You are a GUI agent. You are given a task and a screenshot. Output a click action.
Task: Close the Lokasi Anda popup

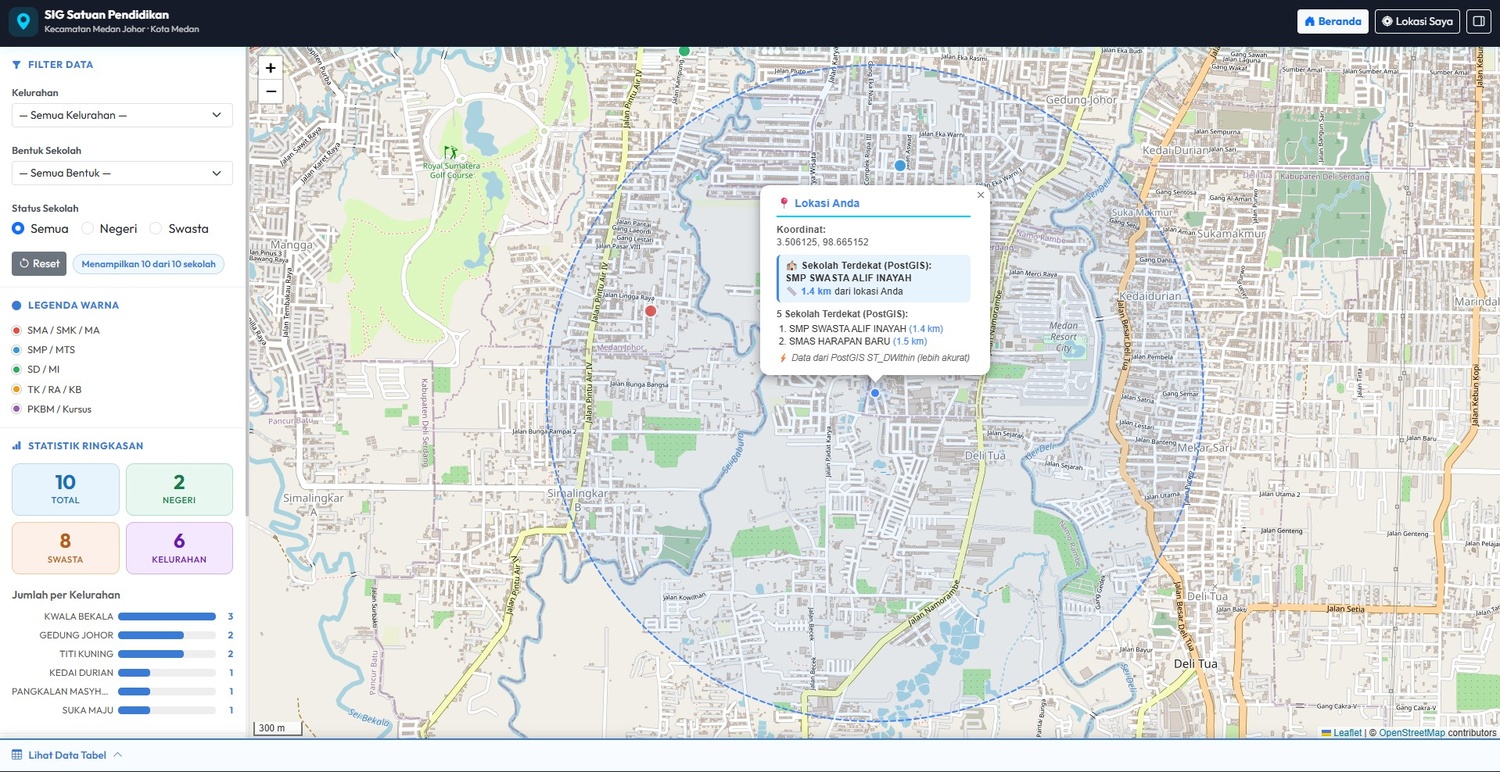(980, 195)
